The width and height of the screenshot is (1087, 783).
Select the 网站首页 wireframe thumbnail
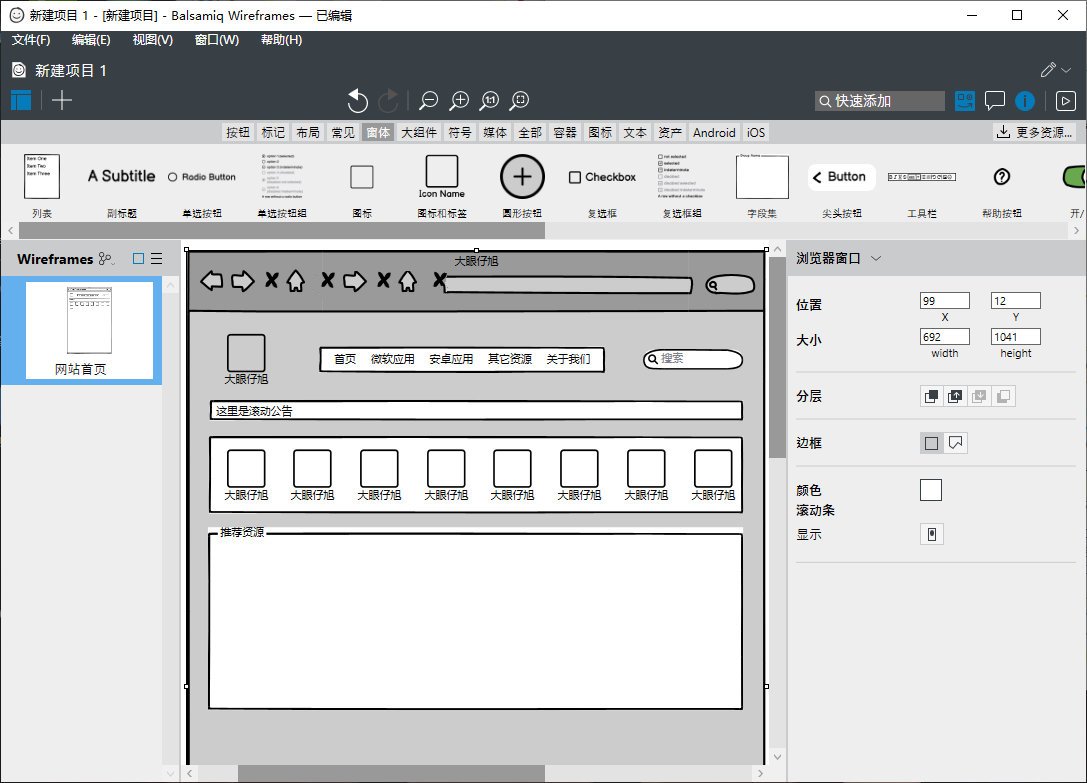tap(89, 330)
